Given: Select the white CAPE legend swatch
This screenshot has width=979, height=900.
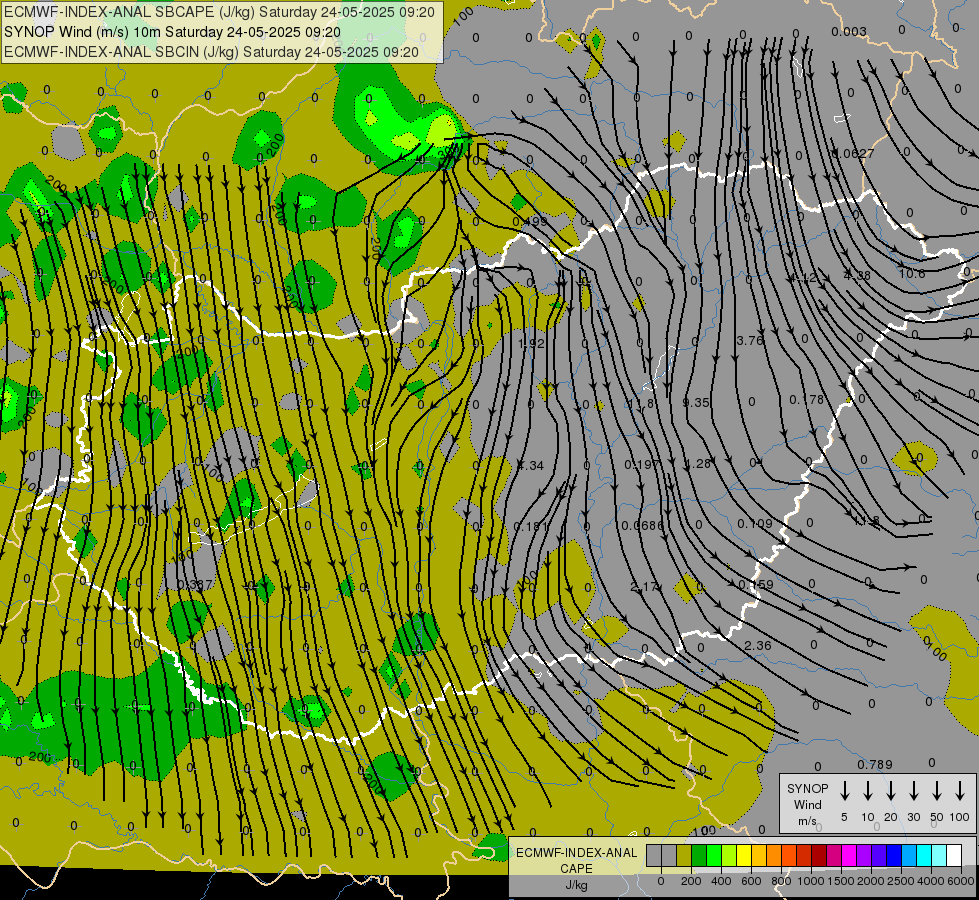Looking at the screenshot, I should 953,856.
